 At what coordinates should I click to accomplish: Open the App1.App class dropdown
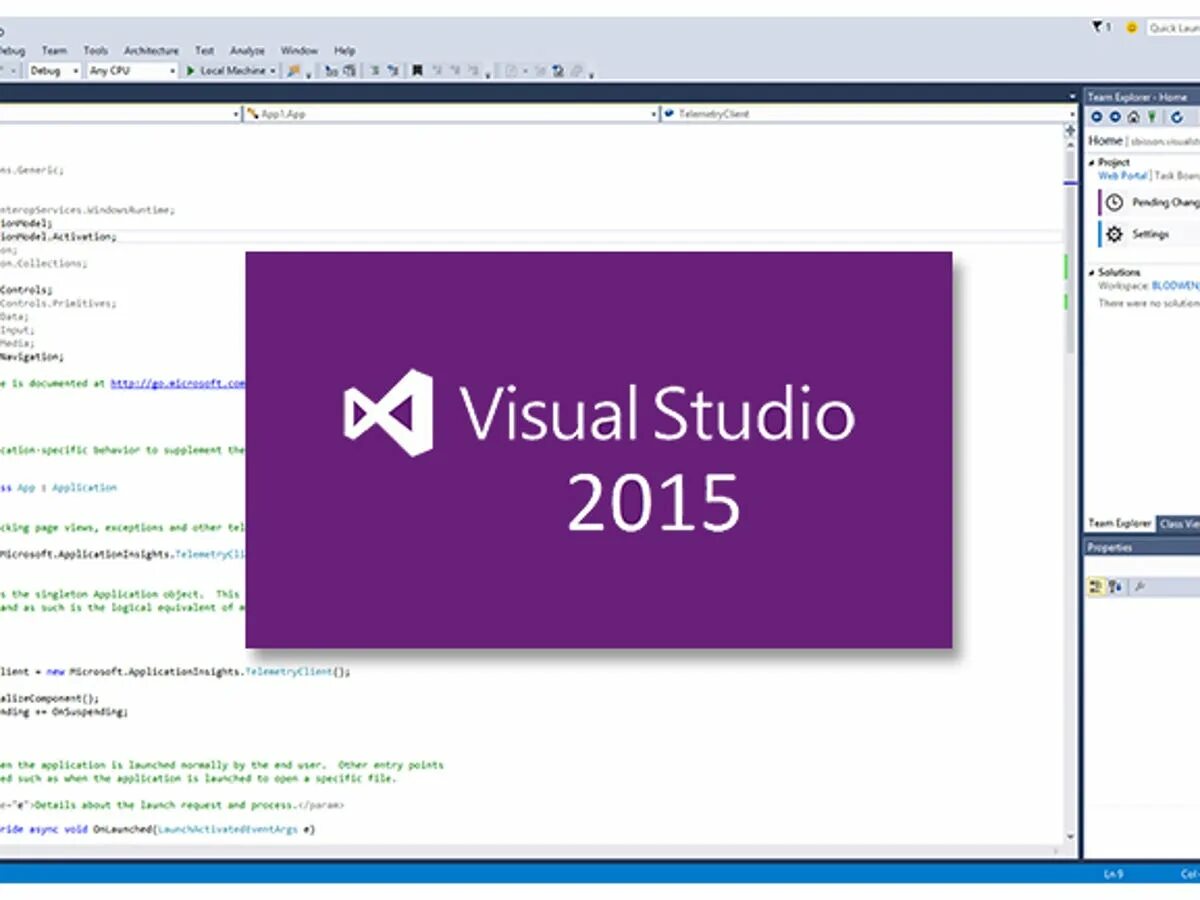click(x=451, y=114)
